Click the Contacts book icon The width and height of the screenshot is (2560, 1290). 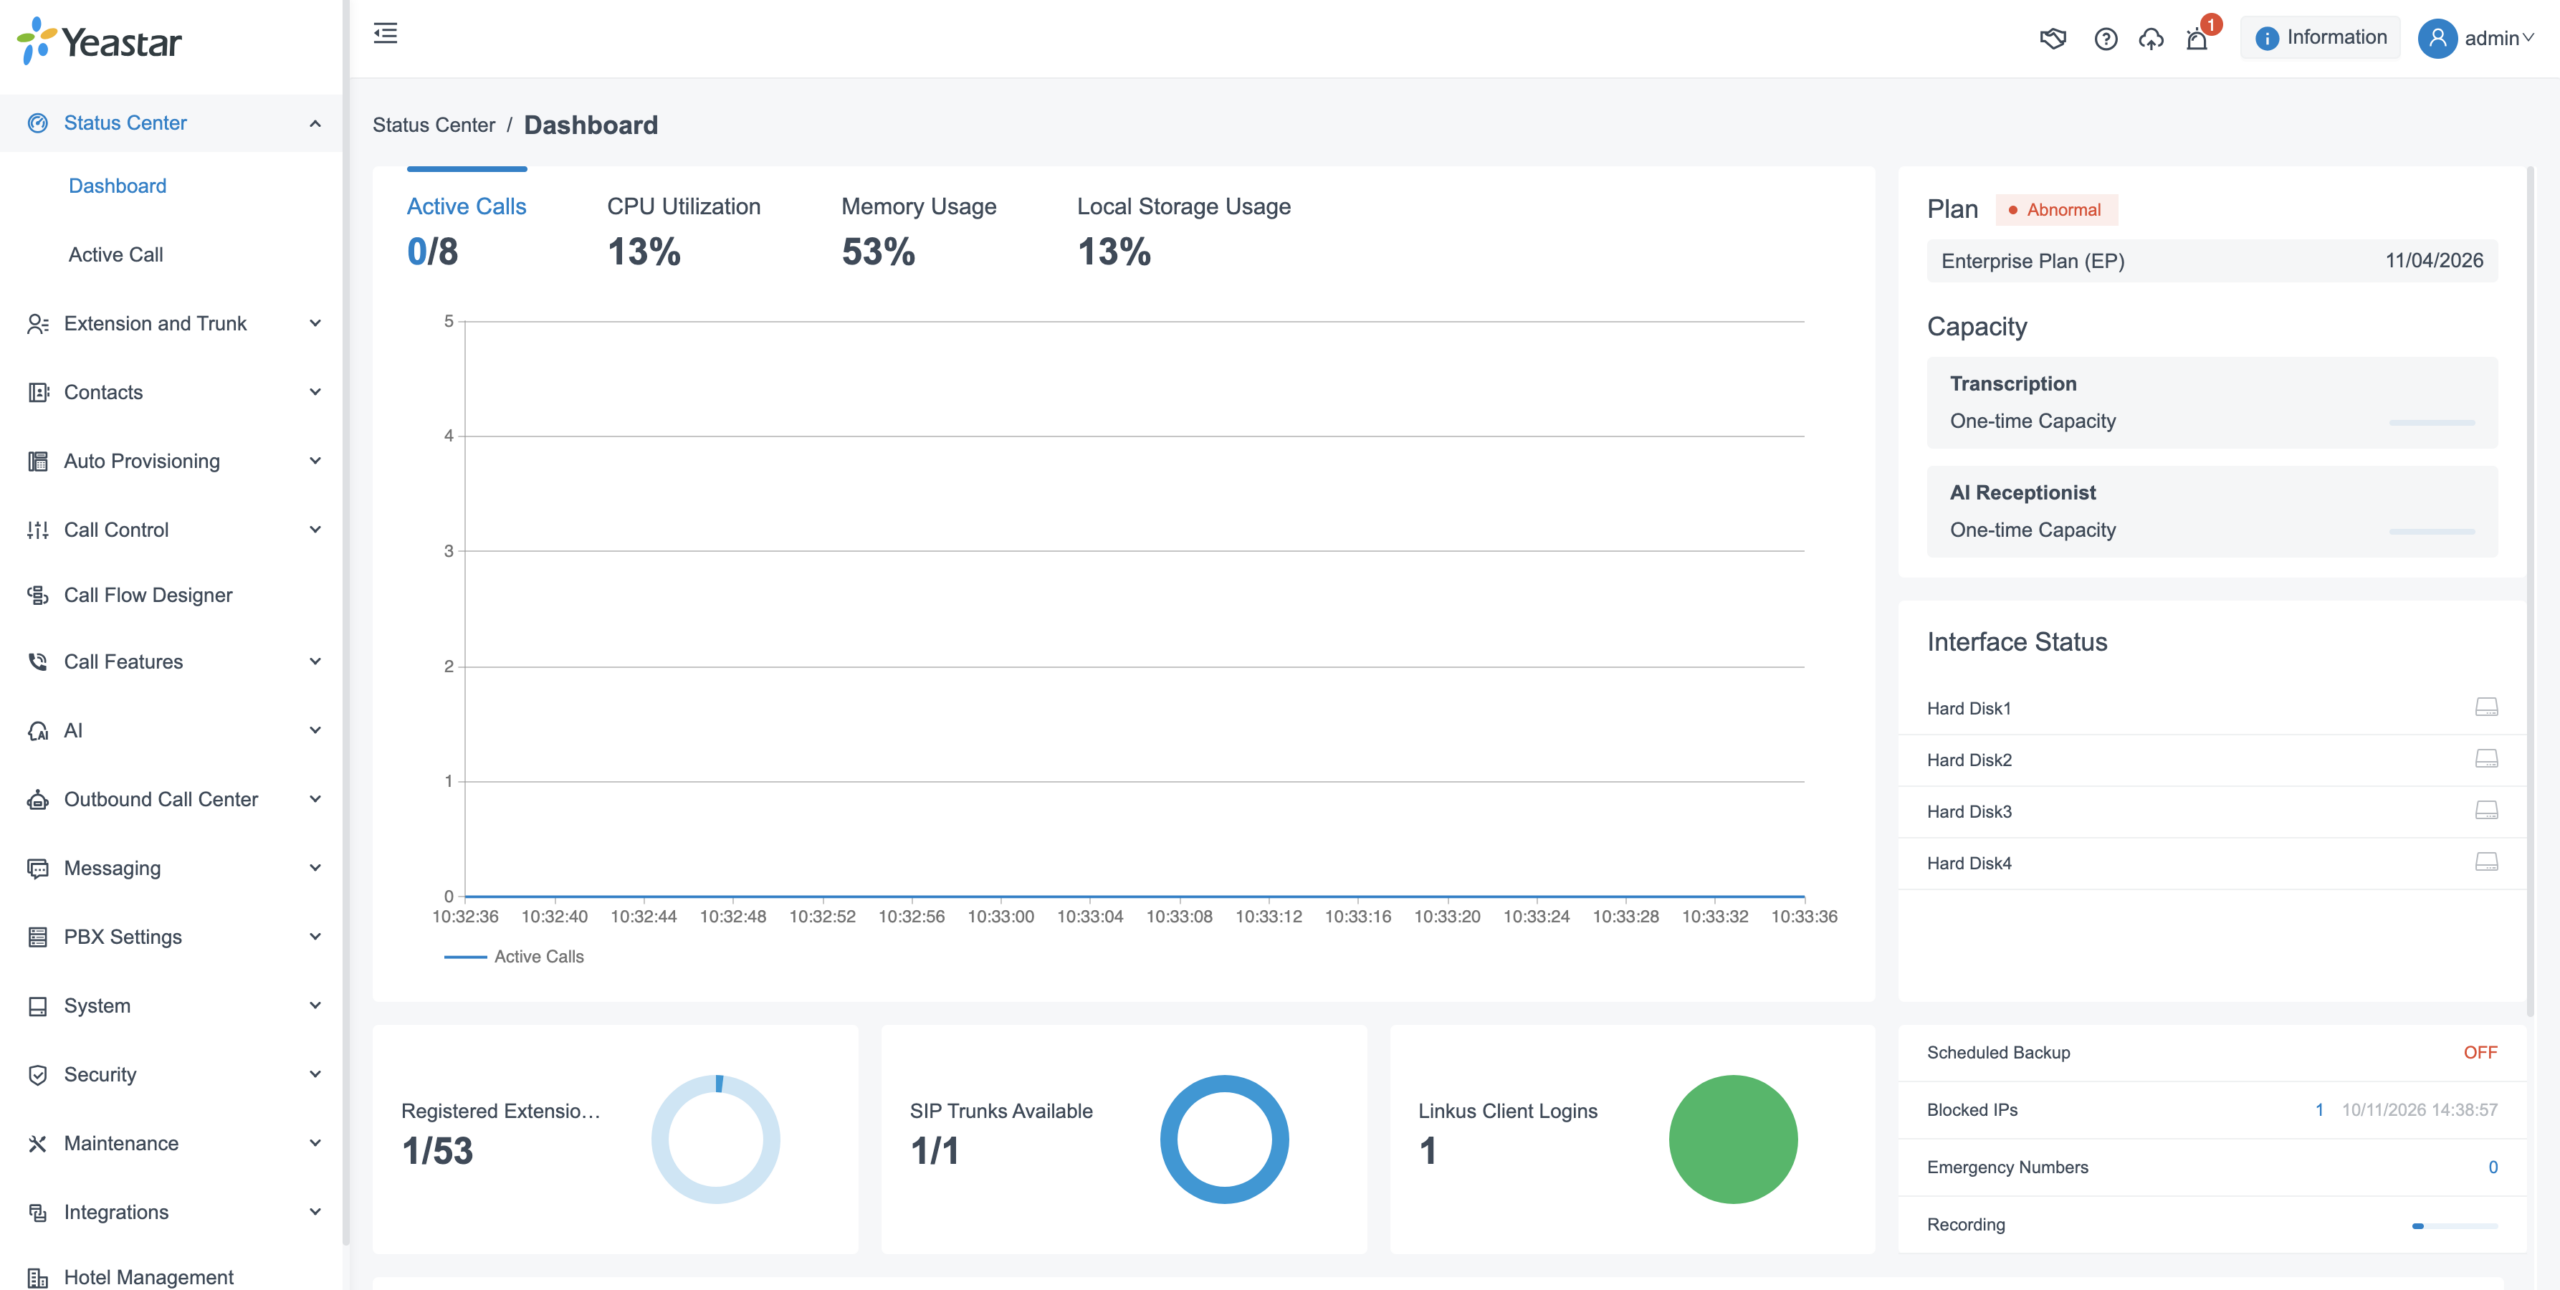tap(38, 392)
